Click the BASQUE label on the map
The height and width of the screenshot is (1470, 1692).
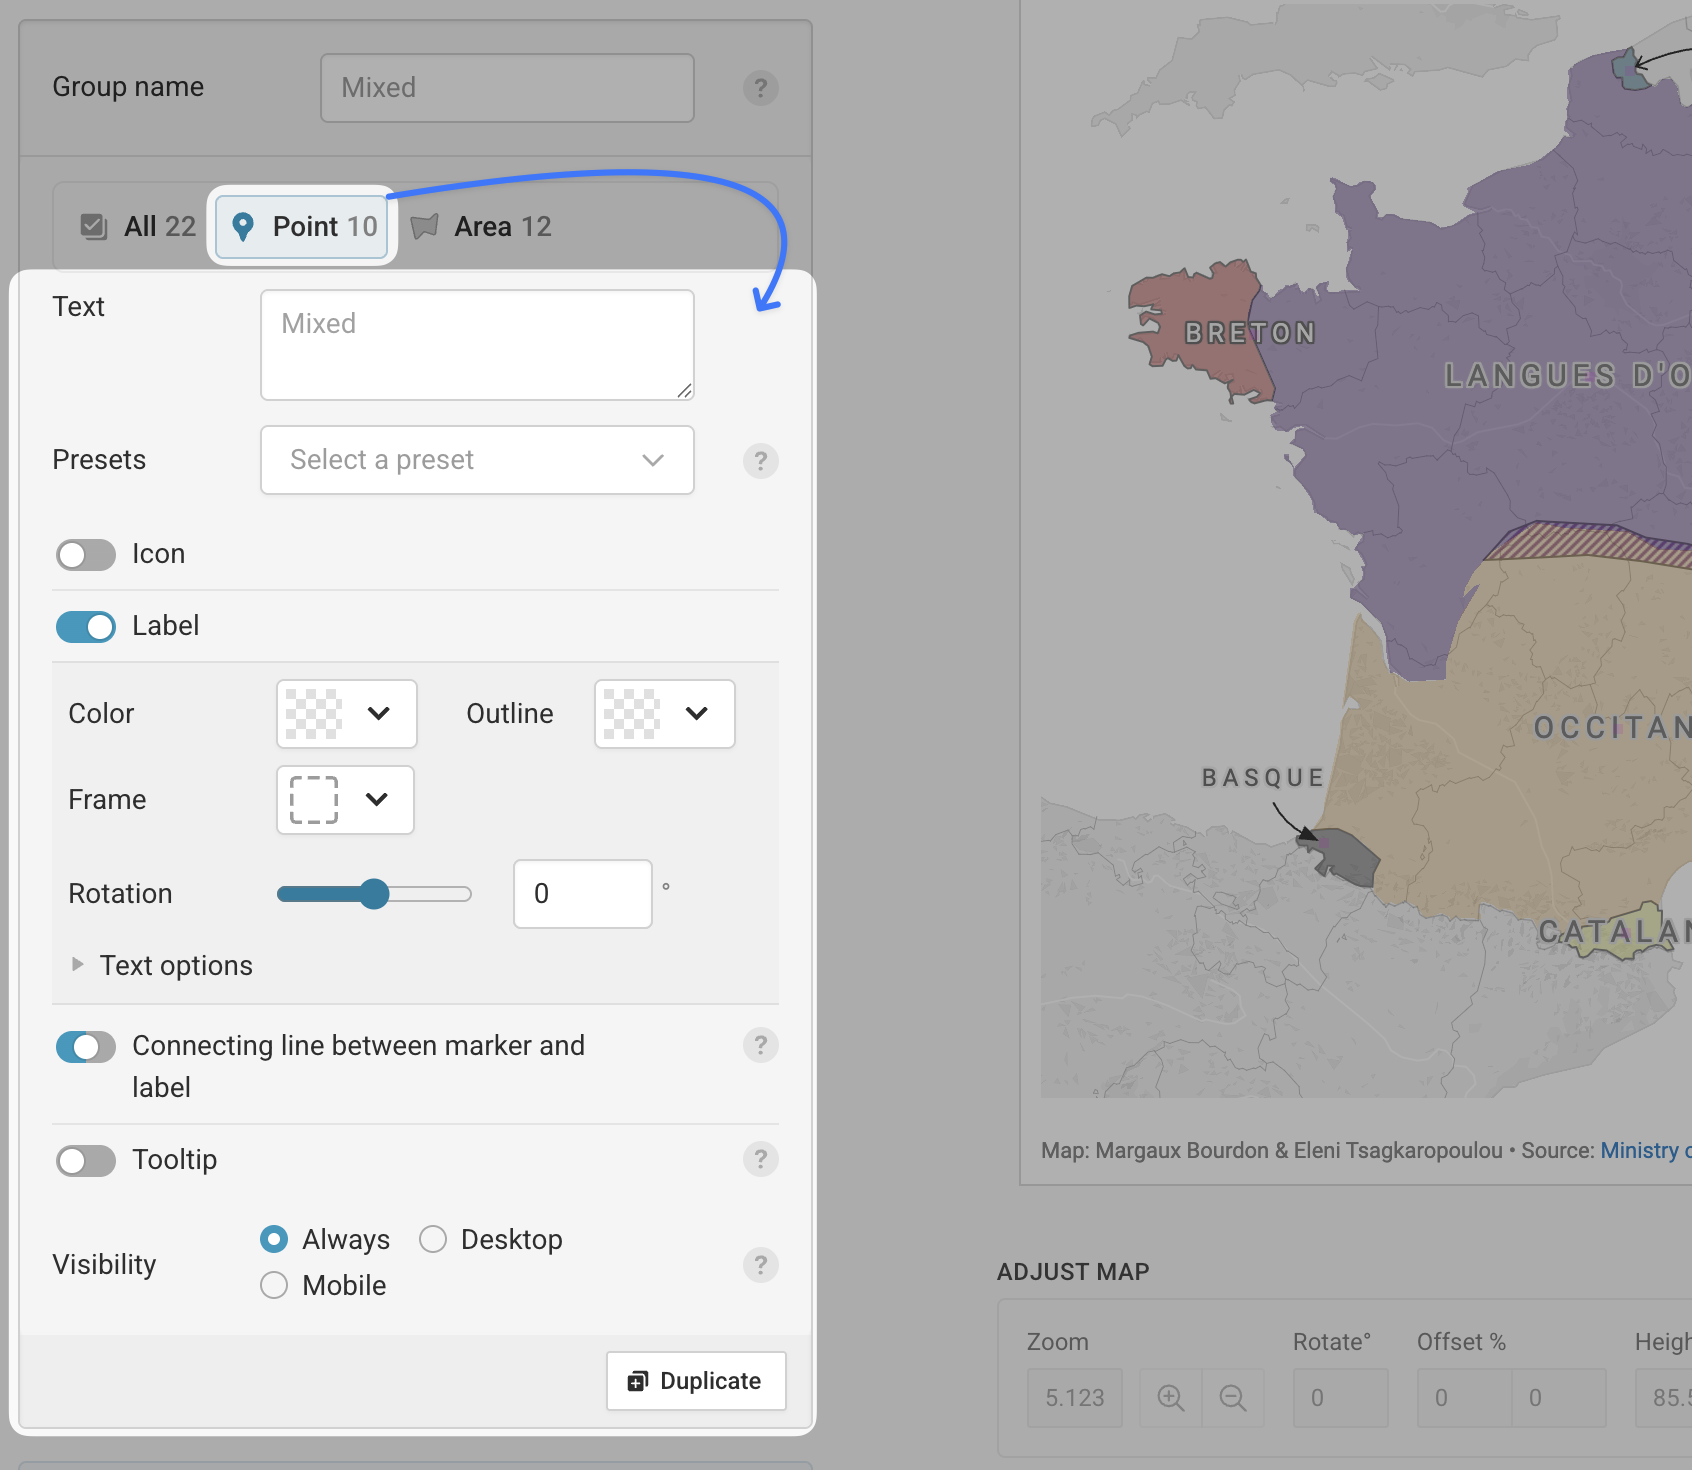pos(1263,778)
